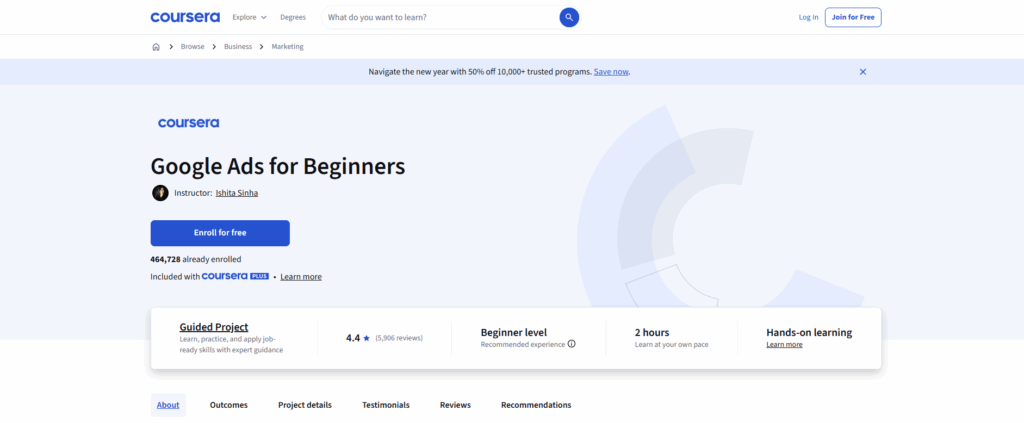Click the Enroll for free button
The image size is (1024, 423).
[x=220, y=233]
